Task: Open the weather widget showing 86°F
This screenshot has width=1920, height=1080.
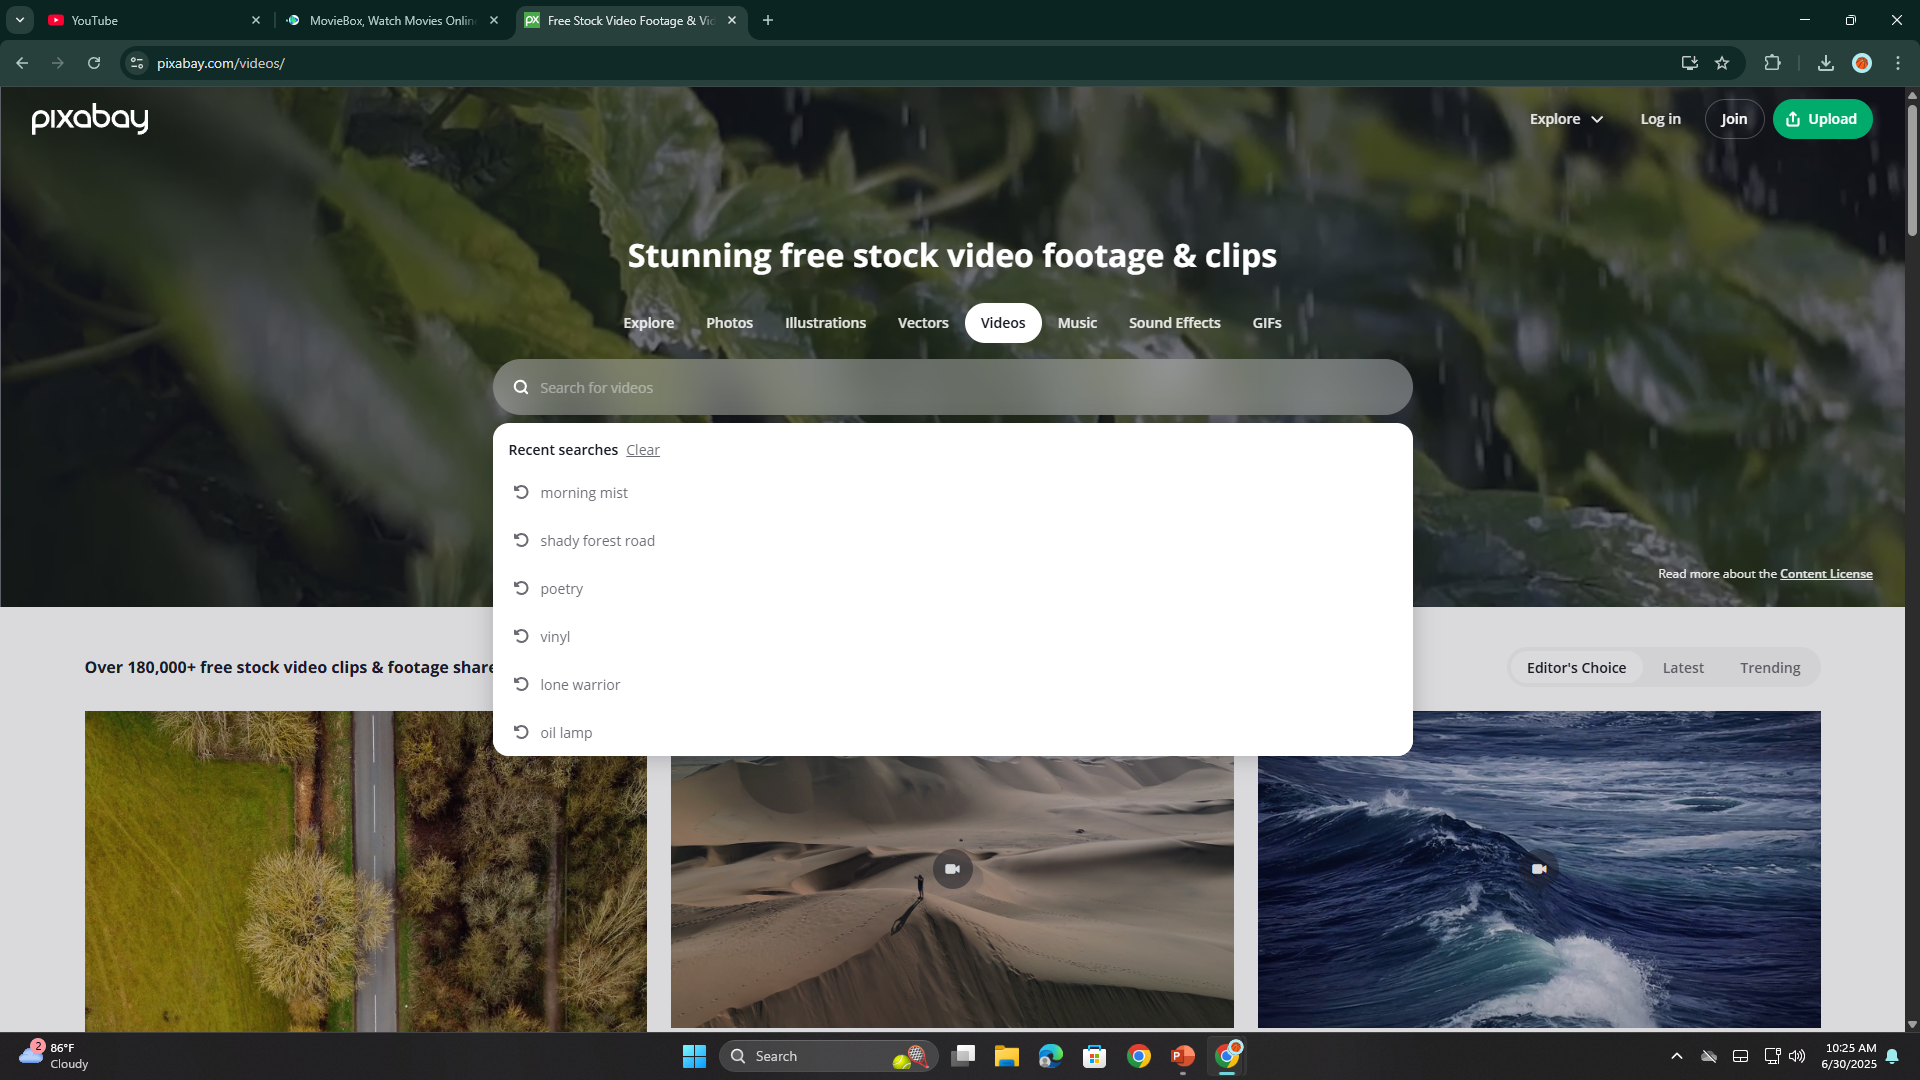Action: click(x=55, y=1056)
